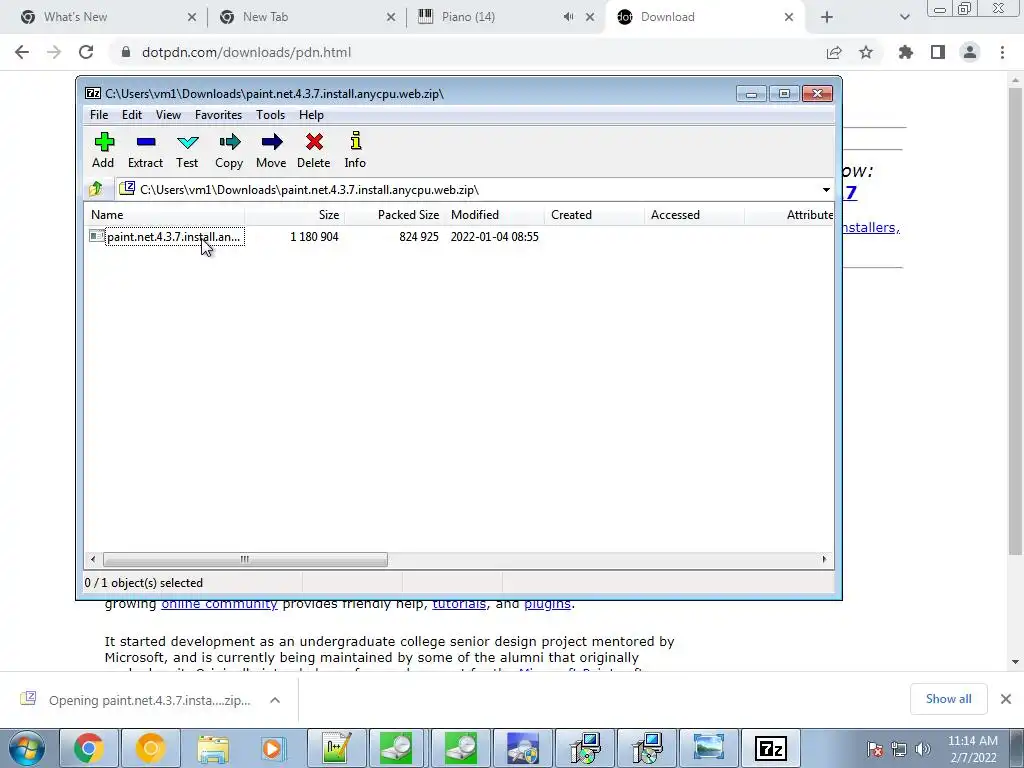Go back in Chrome
The height and width of the screenshot is (768, 1024).
(x=22, y=52)
